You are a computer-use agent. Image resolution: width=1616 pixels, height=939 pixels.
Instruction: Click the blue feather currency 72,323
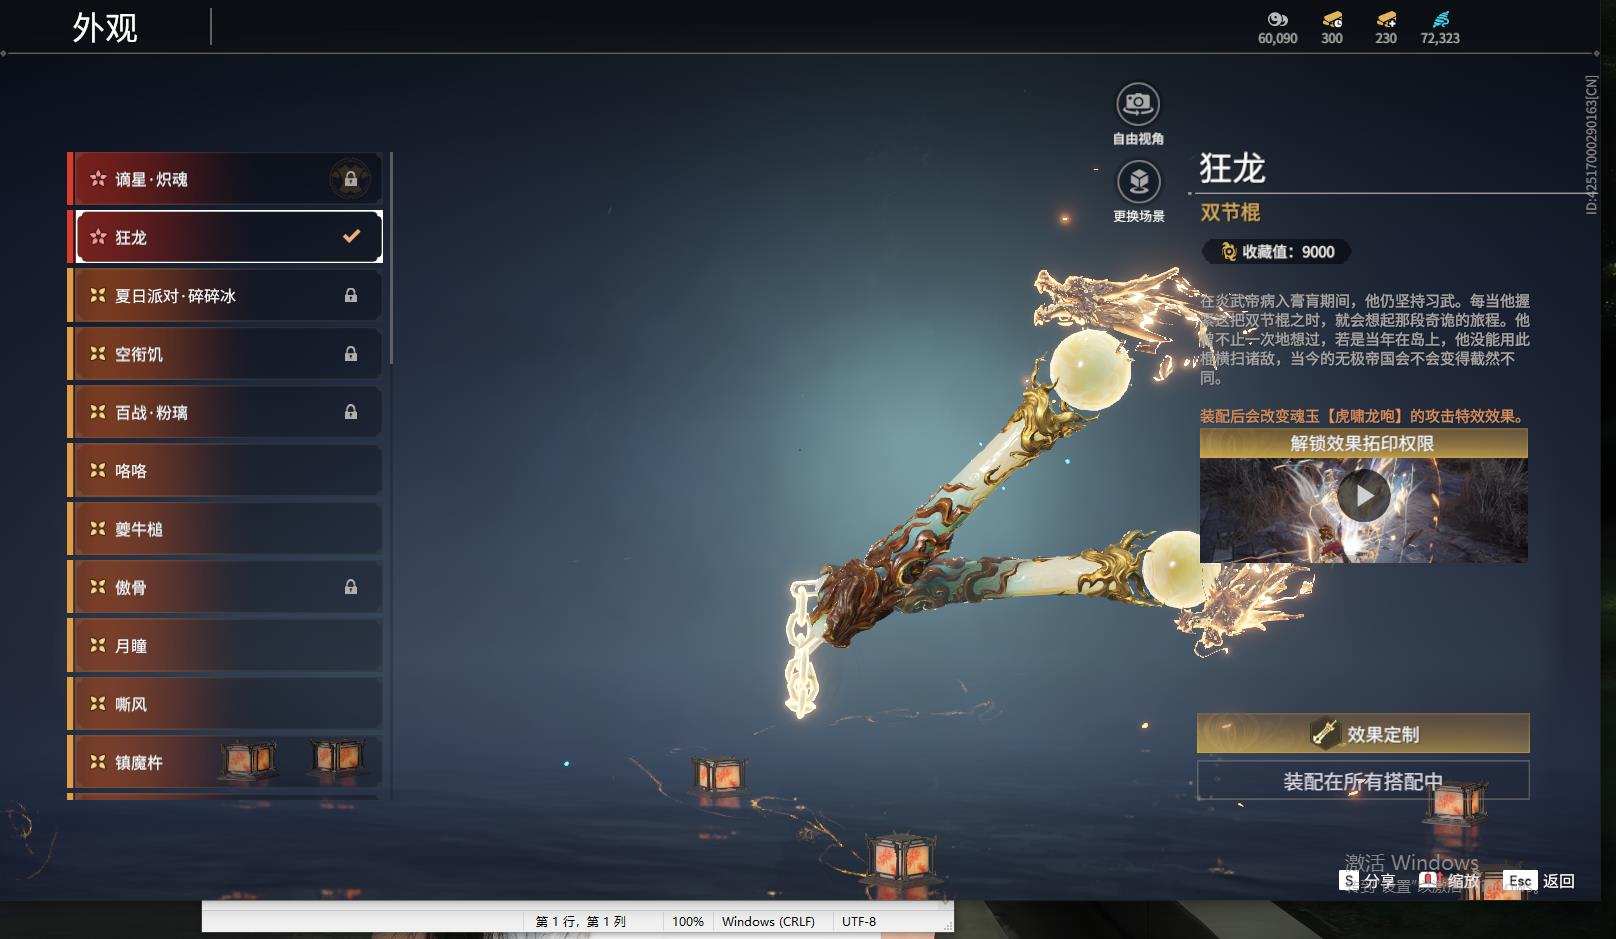coord(1440,28)
